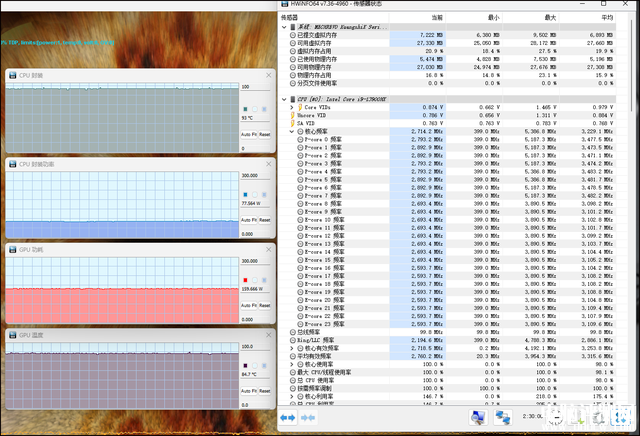640x436 pixels.
Task: Click the dark purple swatch in GPU 温度 window
Action: point(245,365)
